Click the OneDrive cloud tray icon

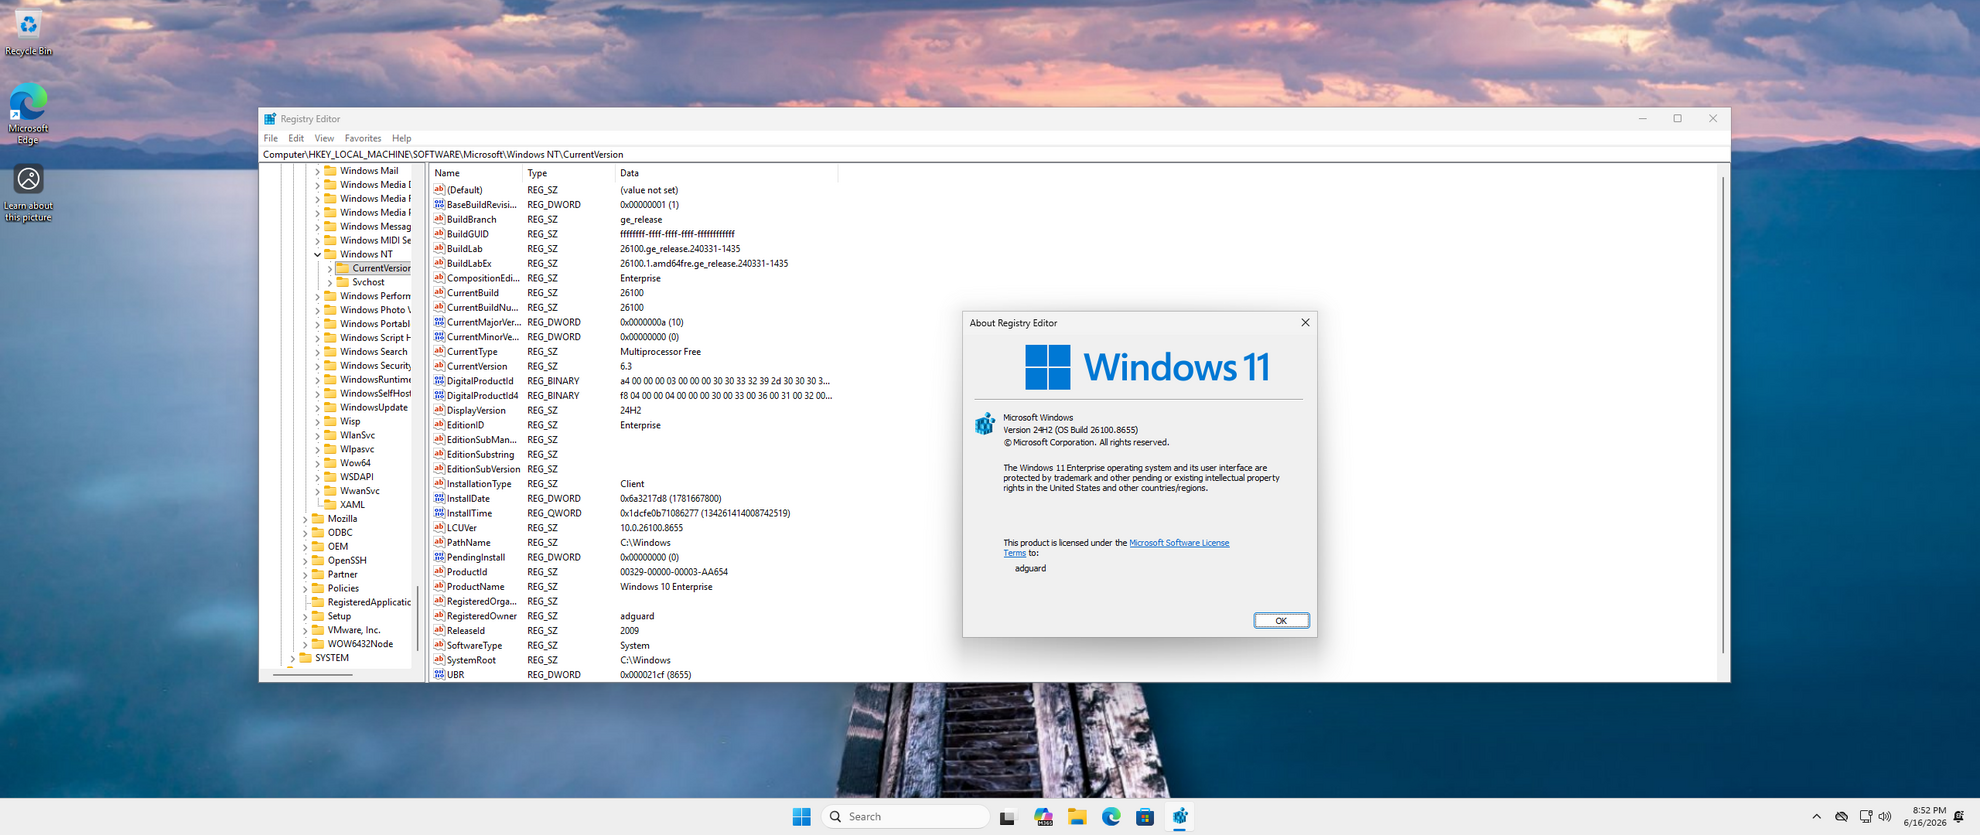pos(1841,817)
